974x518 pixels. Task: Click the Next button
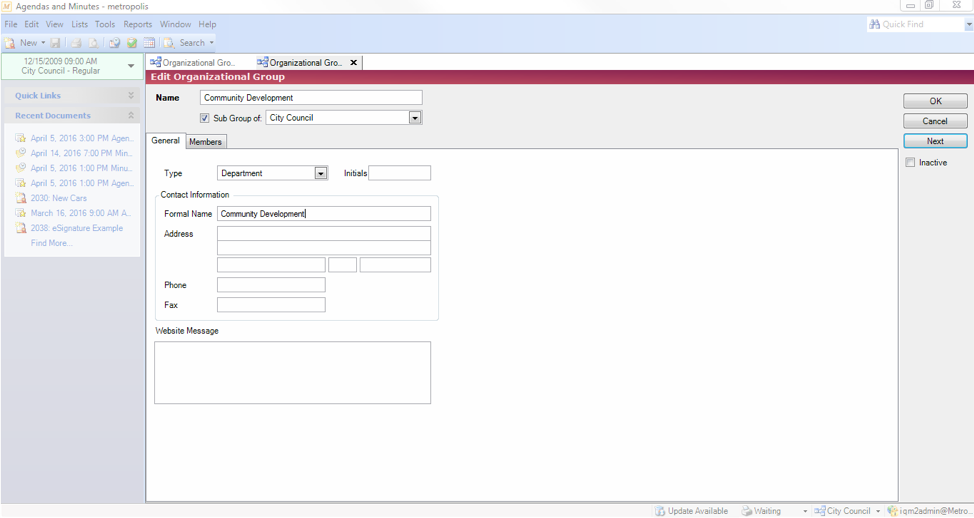pos(935,141)
